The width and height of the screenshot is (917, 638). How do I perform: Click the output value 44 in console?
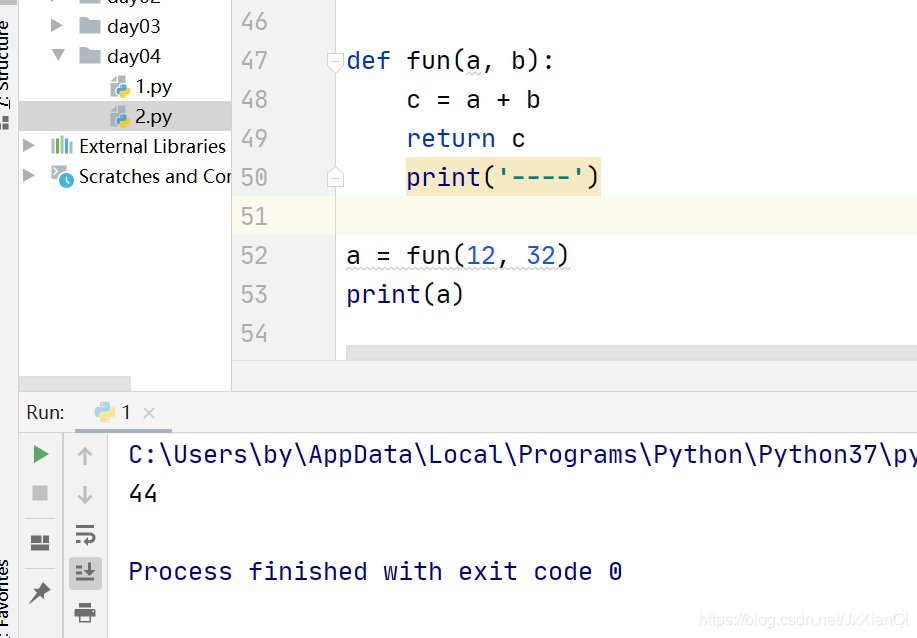tap(143, 494)
